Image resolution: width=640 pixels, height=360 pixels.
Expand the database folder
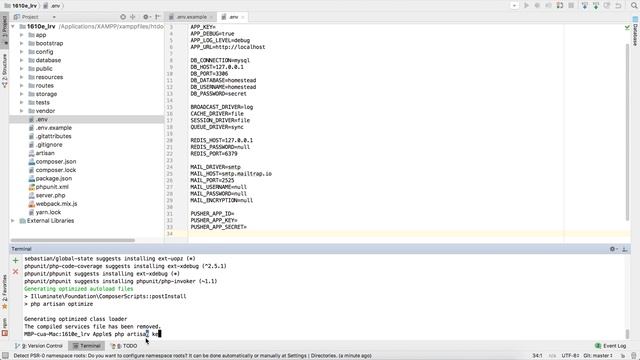[x=22, y=60]
